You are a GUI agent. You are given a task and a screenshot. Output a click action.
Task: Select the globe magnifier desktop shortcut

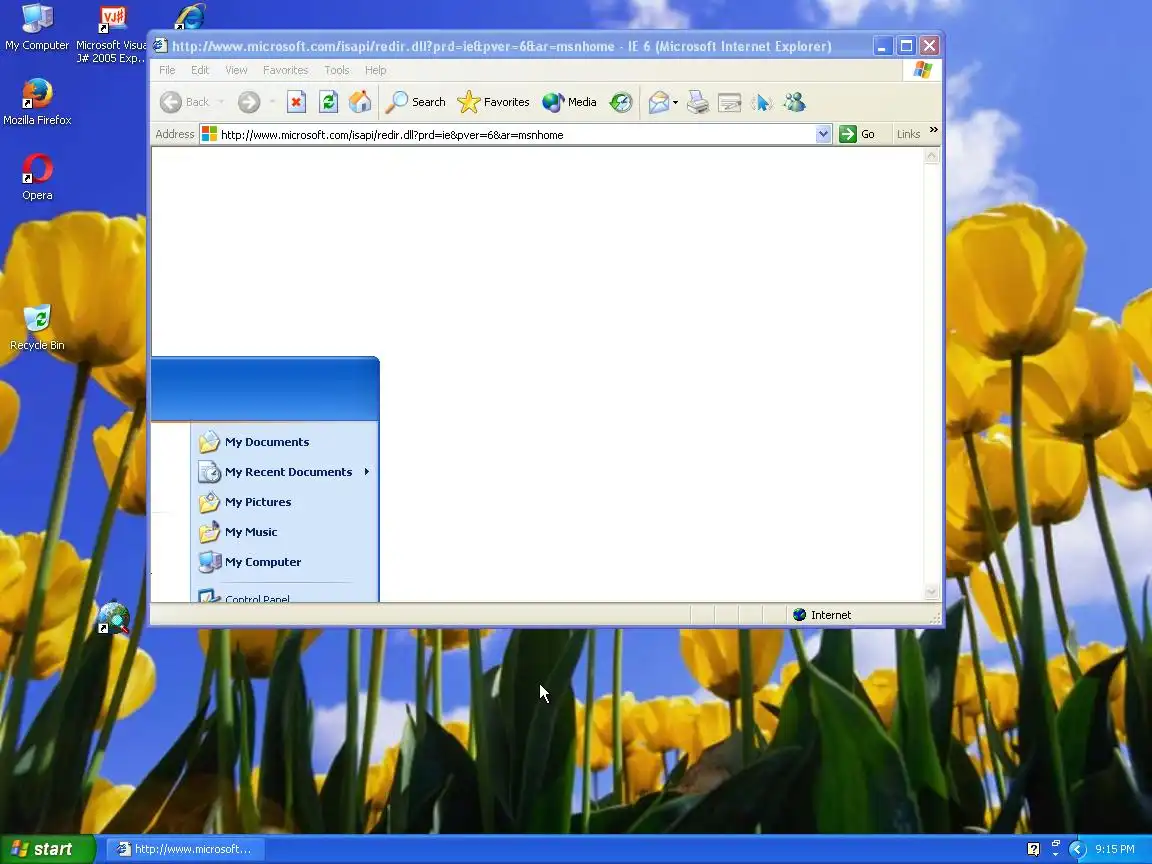click(x=113, y=618)
